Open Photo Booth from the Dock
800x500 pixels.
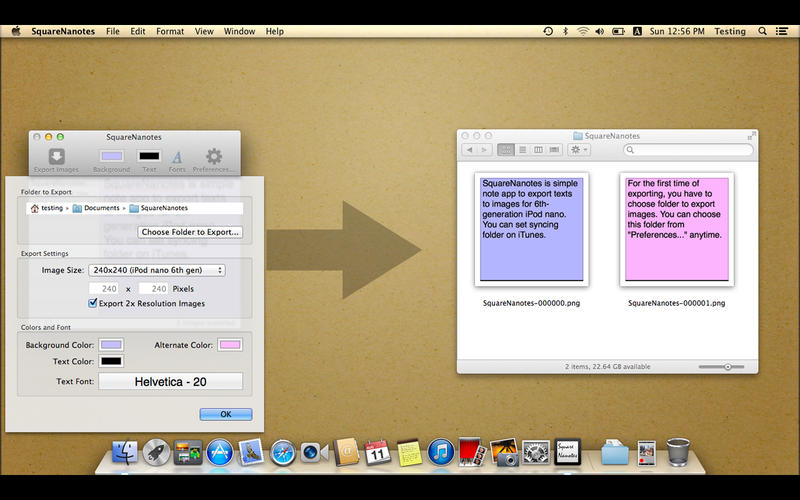pyautogui.click(x=471, y=452)
